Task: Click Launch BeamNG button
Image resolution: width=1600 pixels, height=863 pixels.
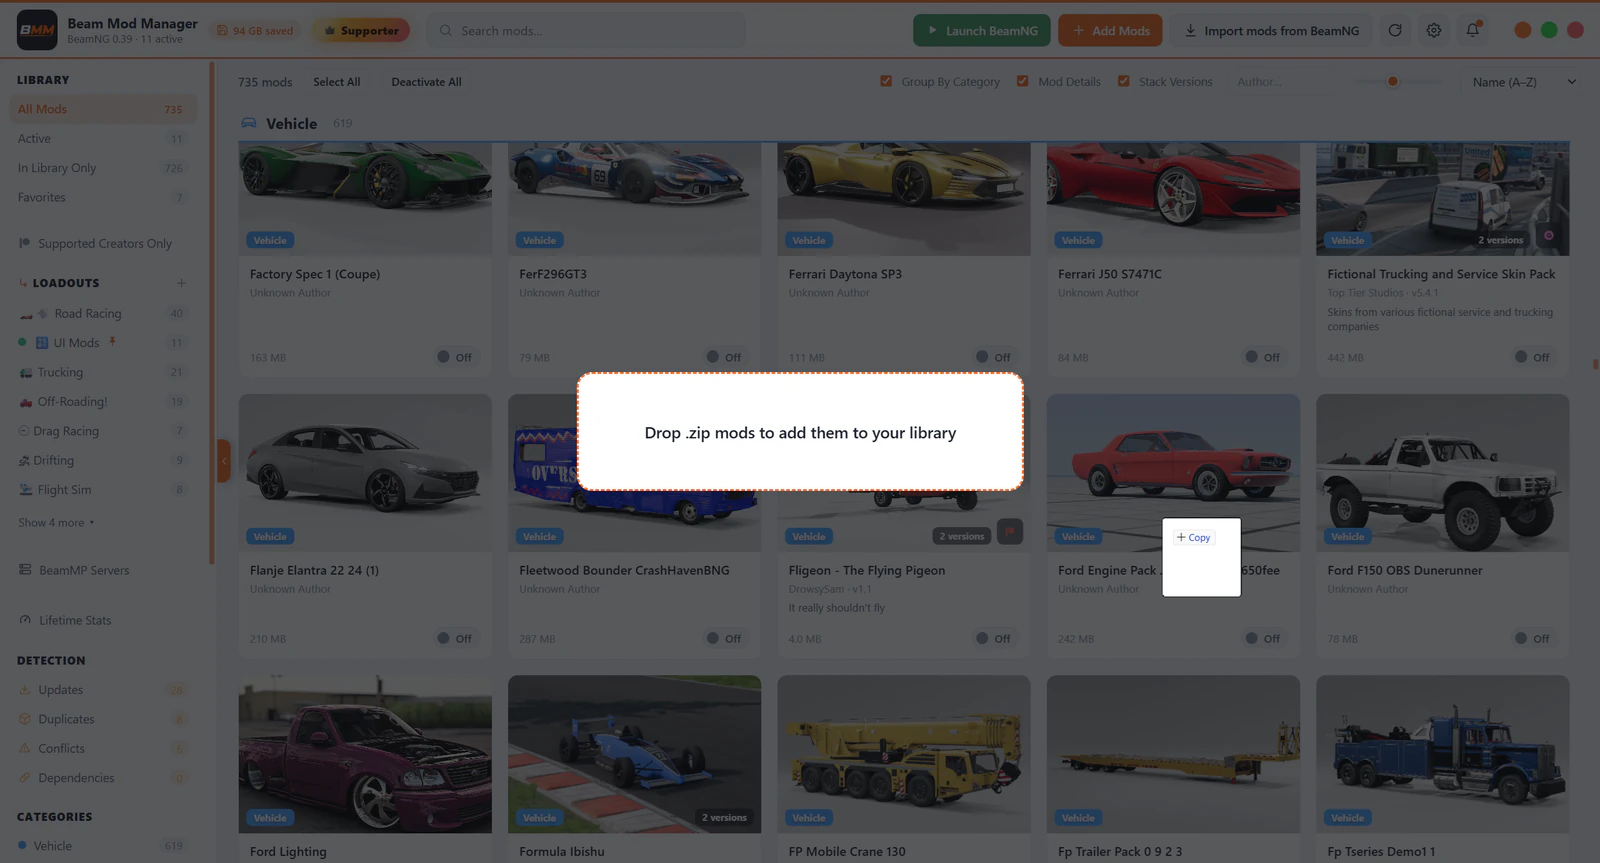Action: click(x=981, y=31)
